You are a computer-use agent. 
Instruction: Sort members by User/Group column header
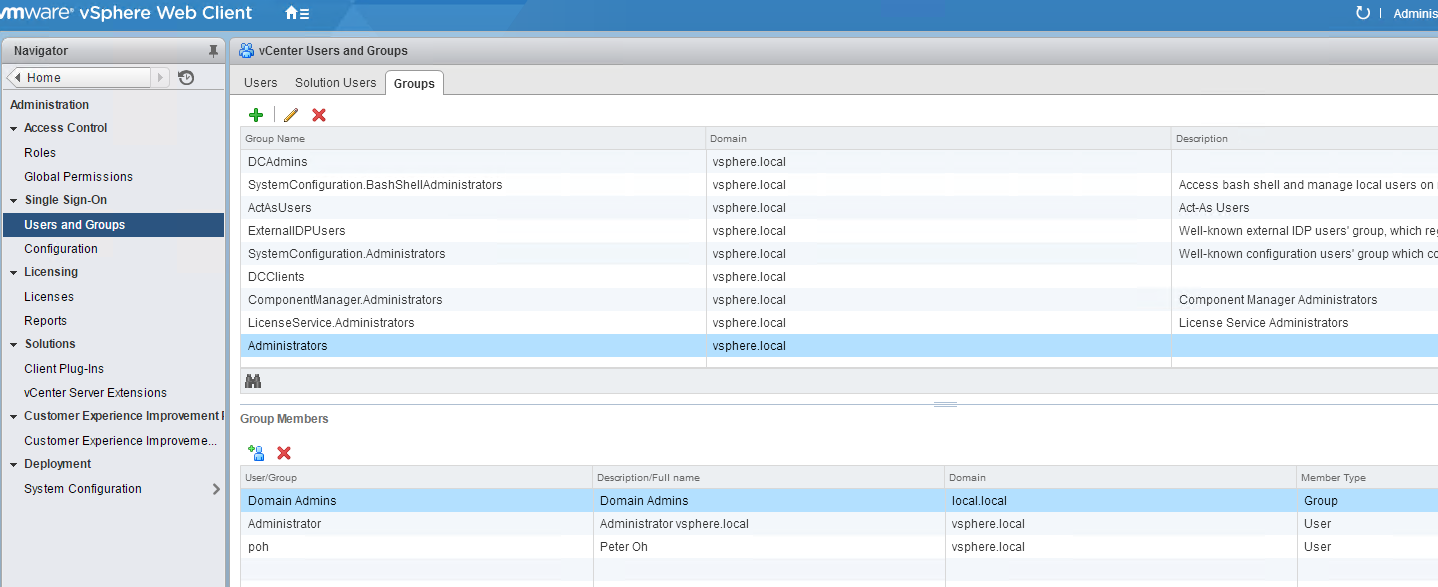417,477
